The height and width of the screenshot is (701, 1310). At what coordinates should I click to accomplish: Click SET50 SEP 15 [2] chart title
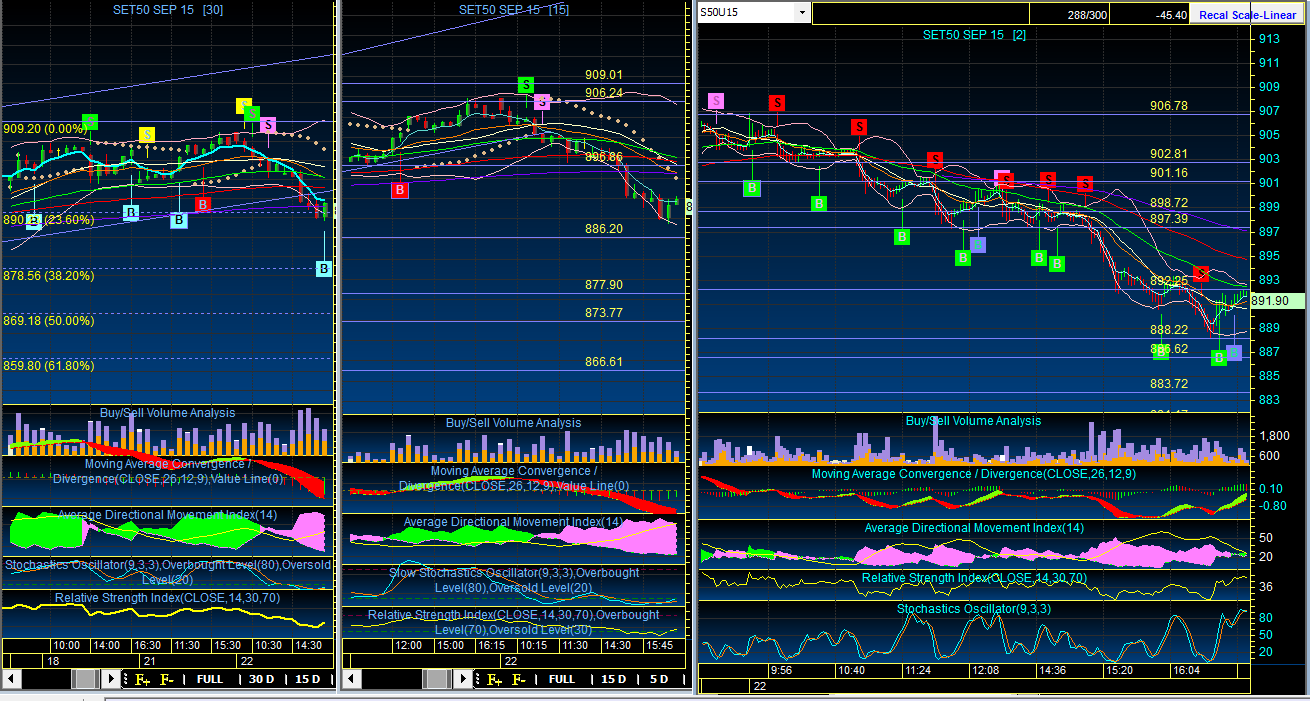(974, 35)
